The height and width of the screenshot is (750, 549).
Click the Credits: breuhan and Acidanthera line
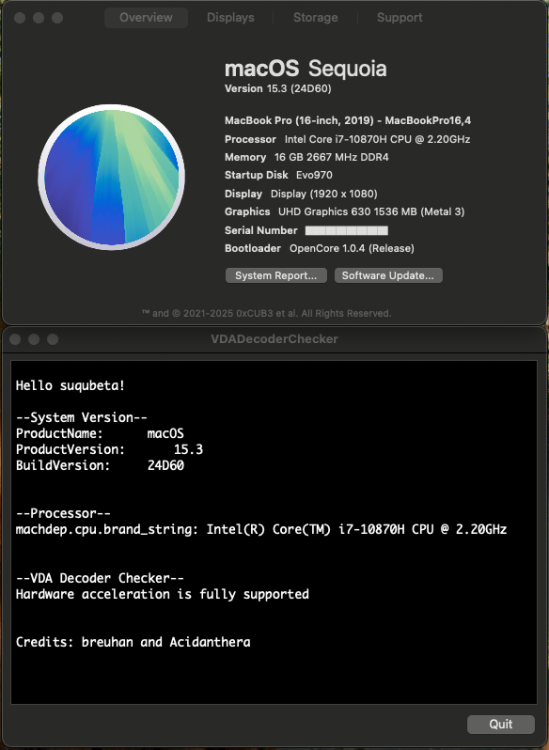133,642
